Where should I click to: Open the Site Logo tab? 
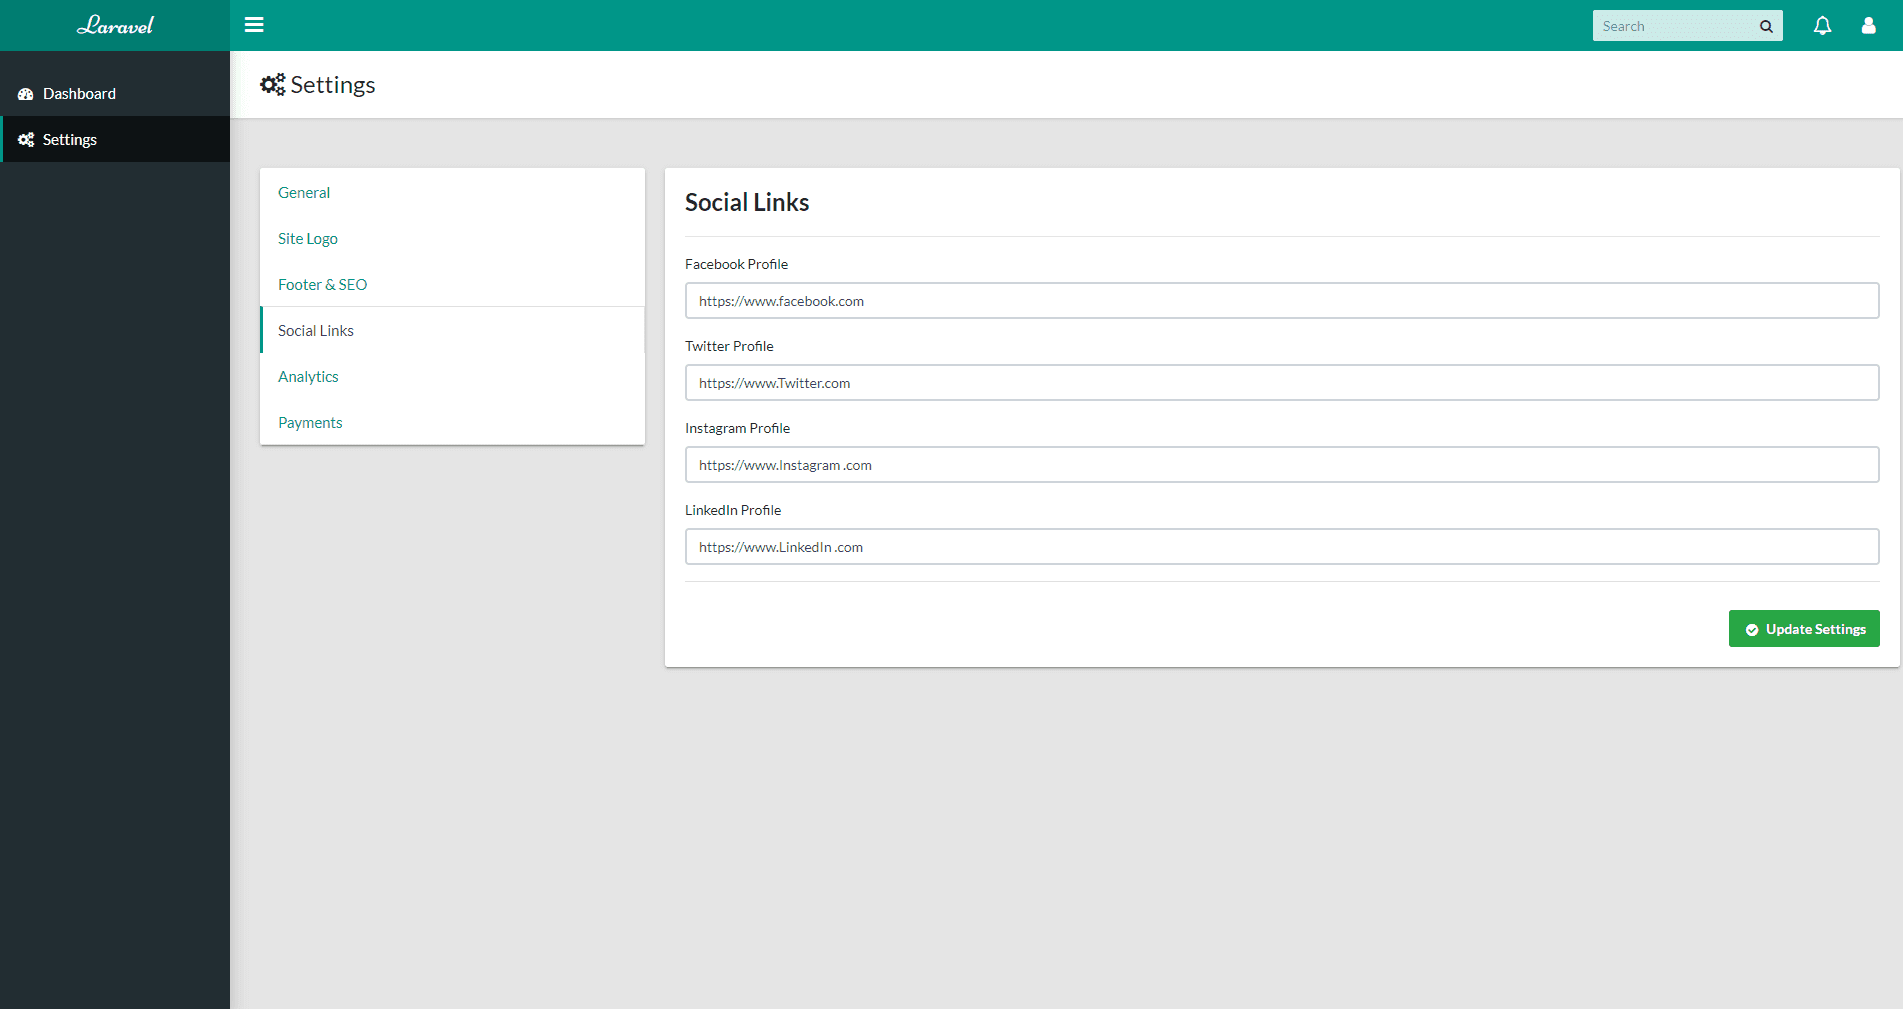click(307, 238)
